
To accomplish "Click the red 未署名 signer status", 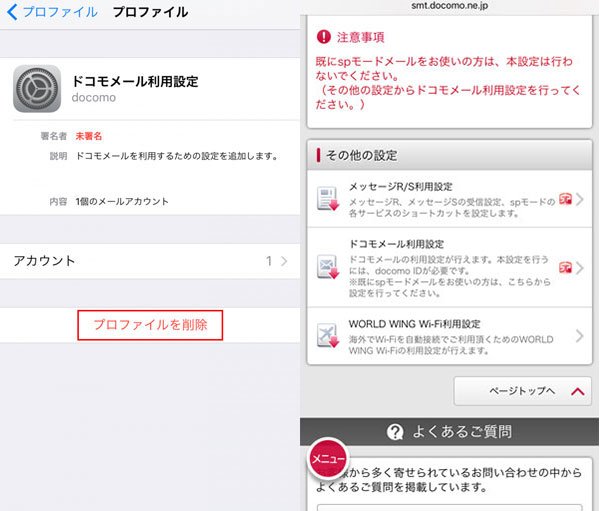I will 89,136.
